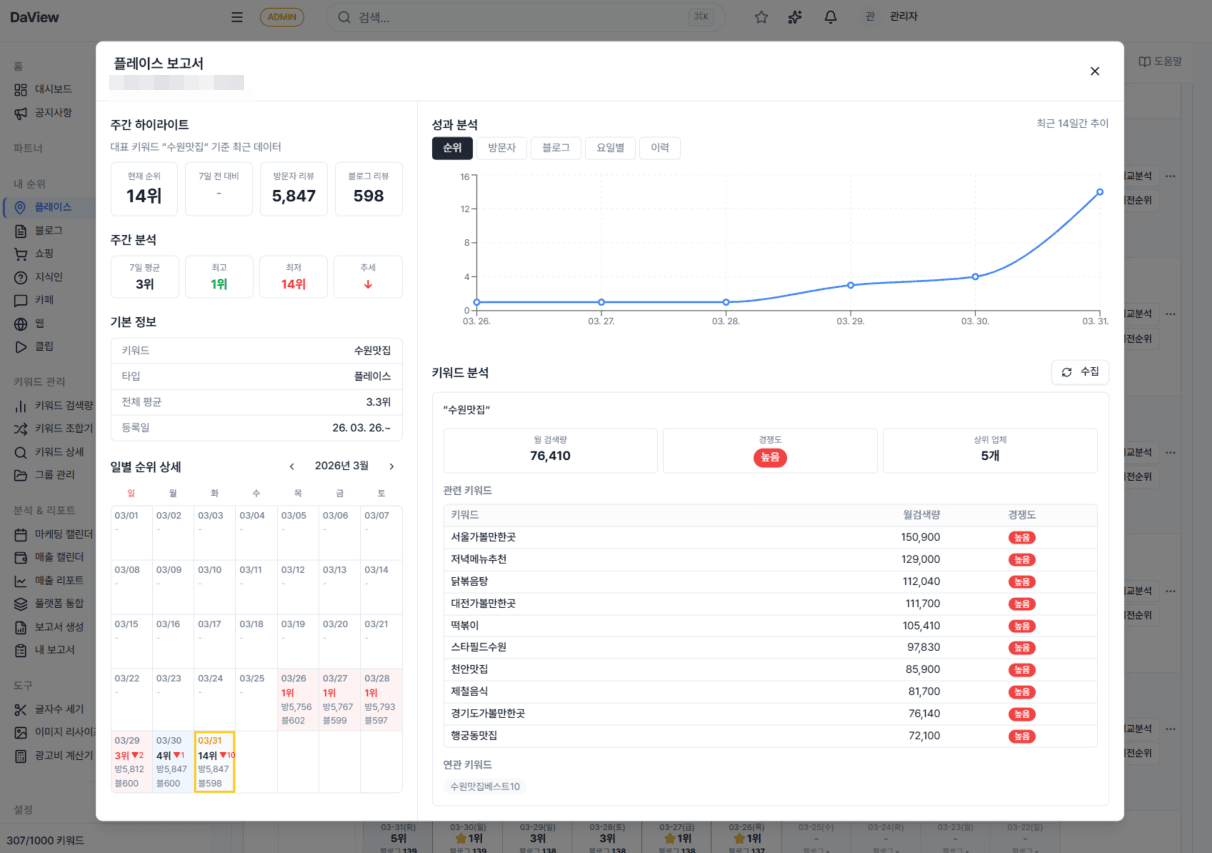The image size is (1212, 853).
Task: Click the 검색 search input field
Action: pos(430,16)
